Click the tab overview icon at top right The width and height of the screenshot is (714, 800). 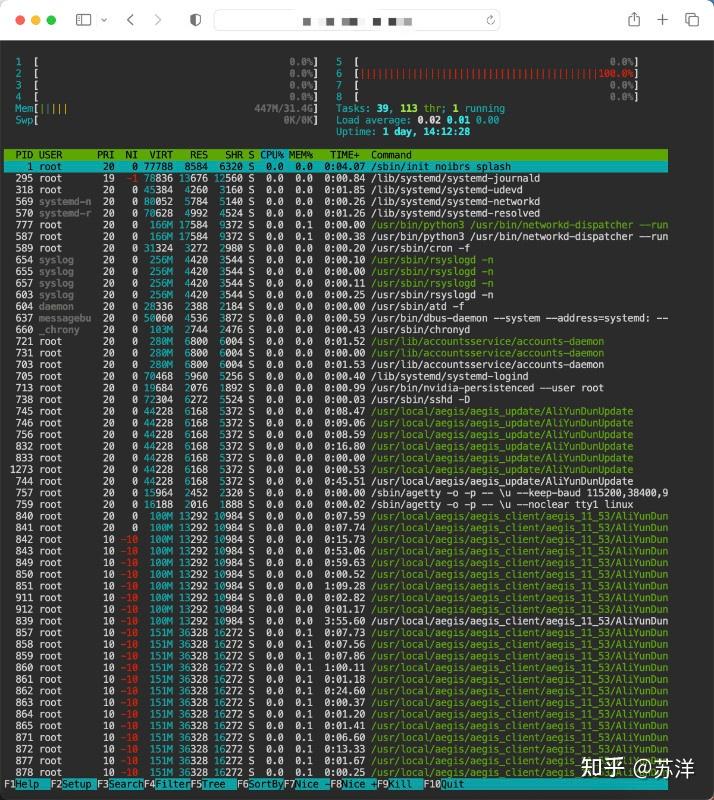689,20
